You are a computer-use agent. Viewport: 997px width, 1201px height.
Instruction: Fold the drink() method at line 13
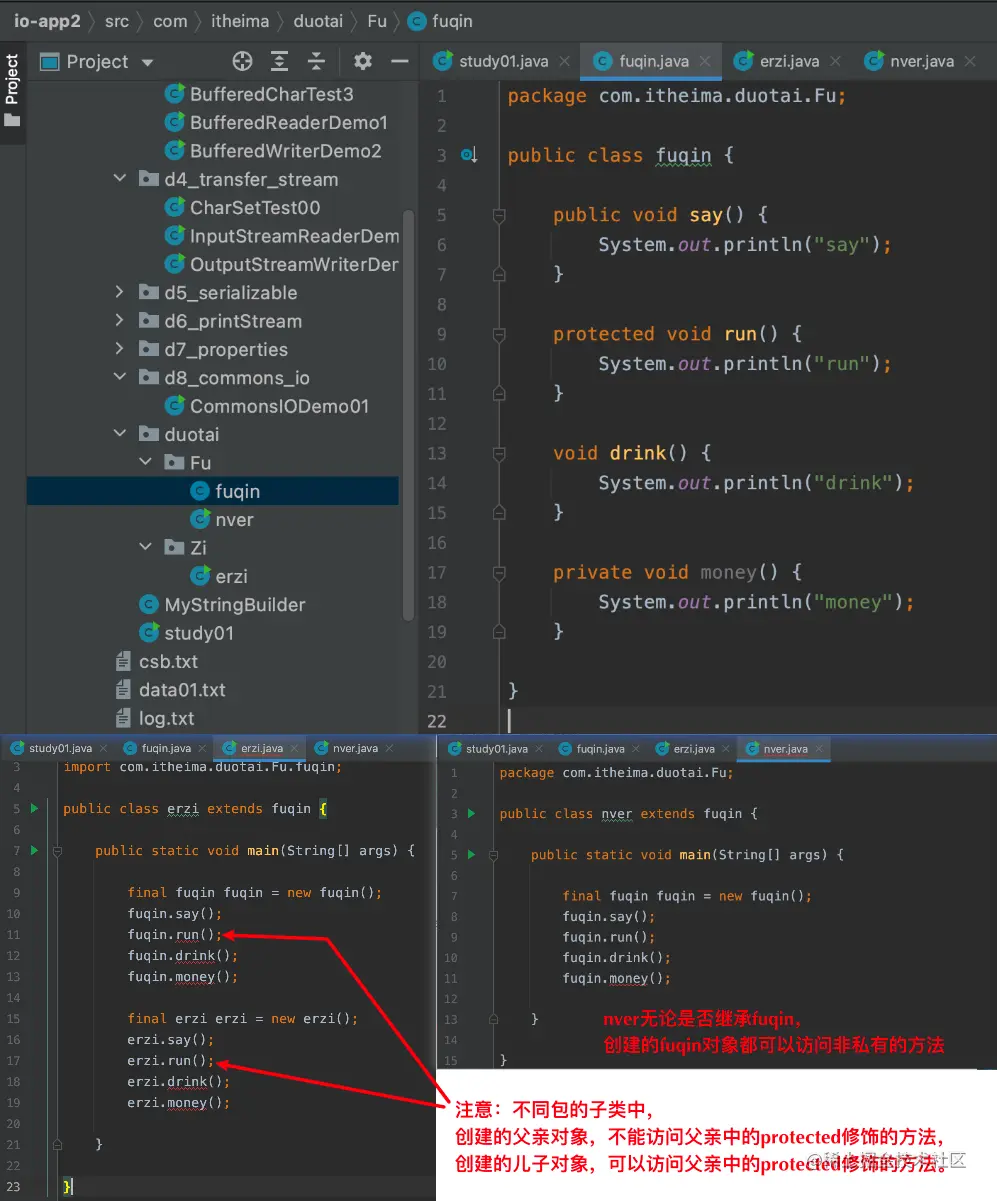(497, 453)
